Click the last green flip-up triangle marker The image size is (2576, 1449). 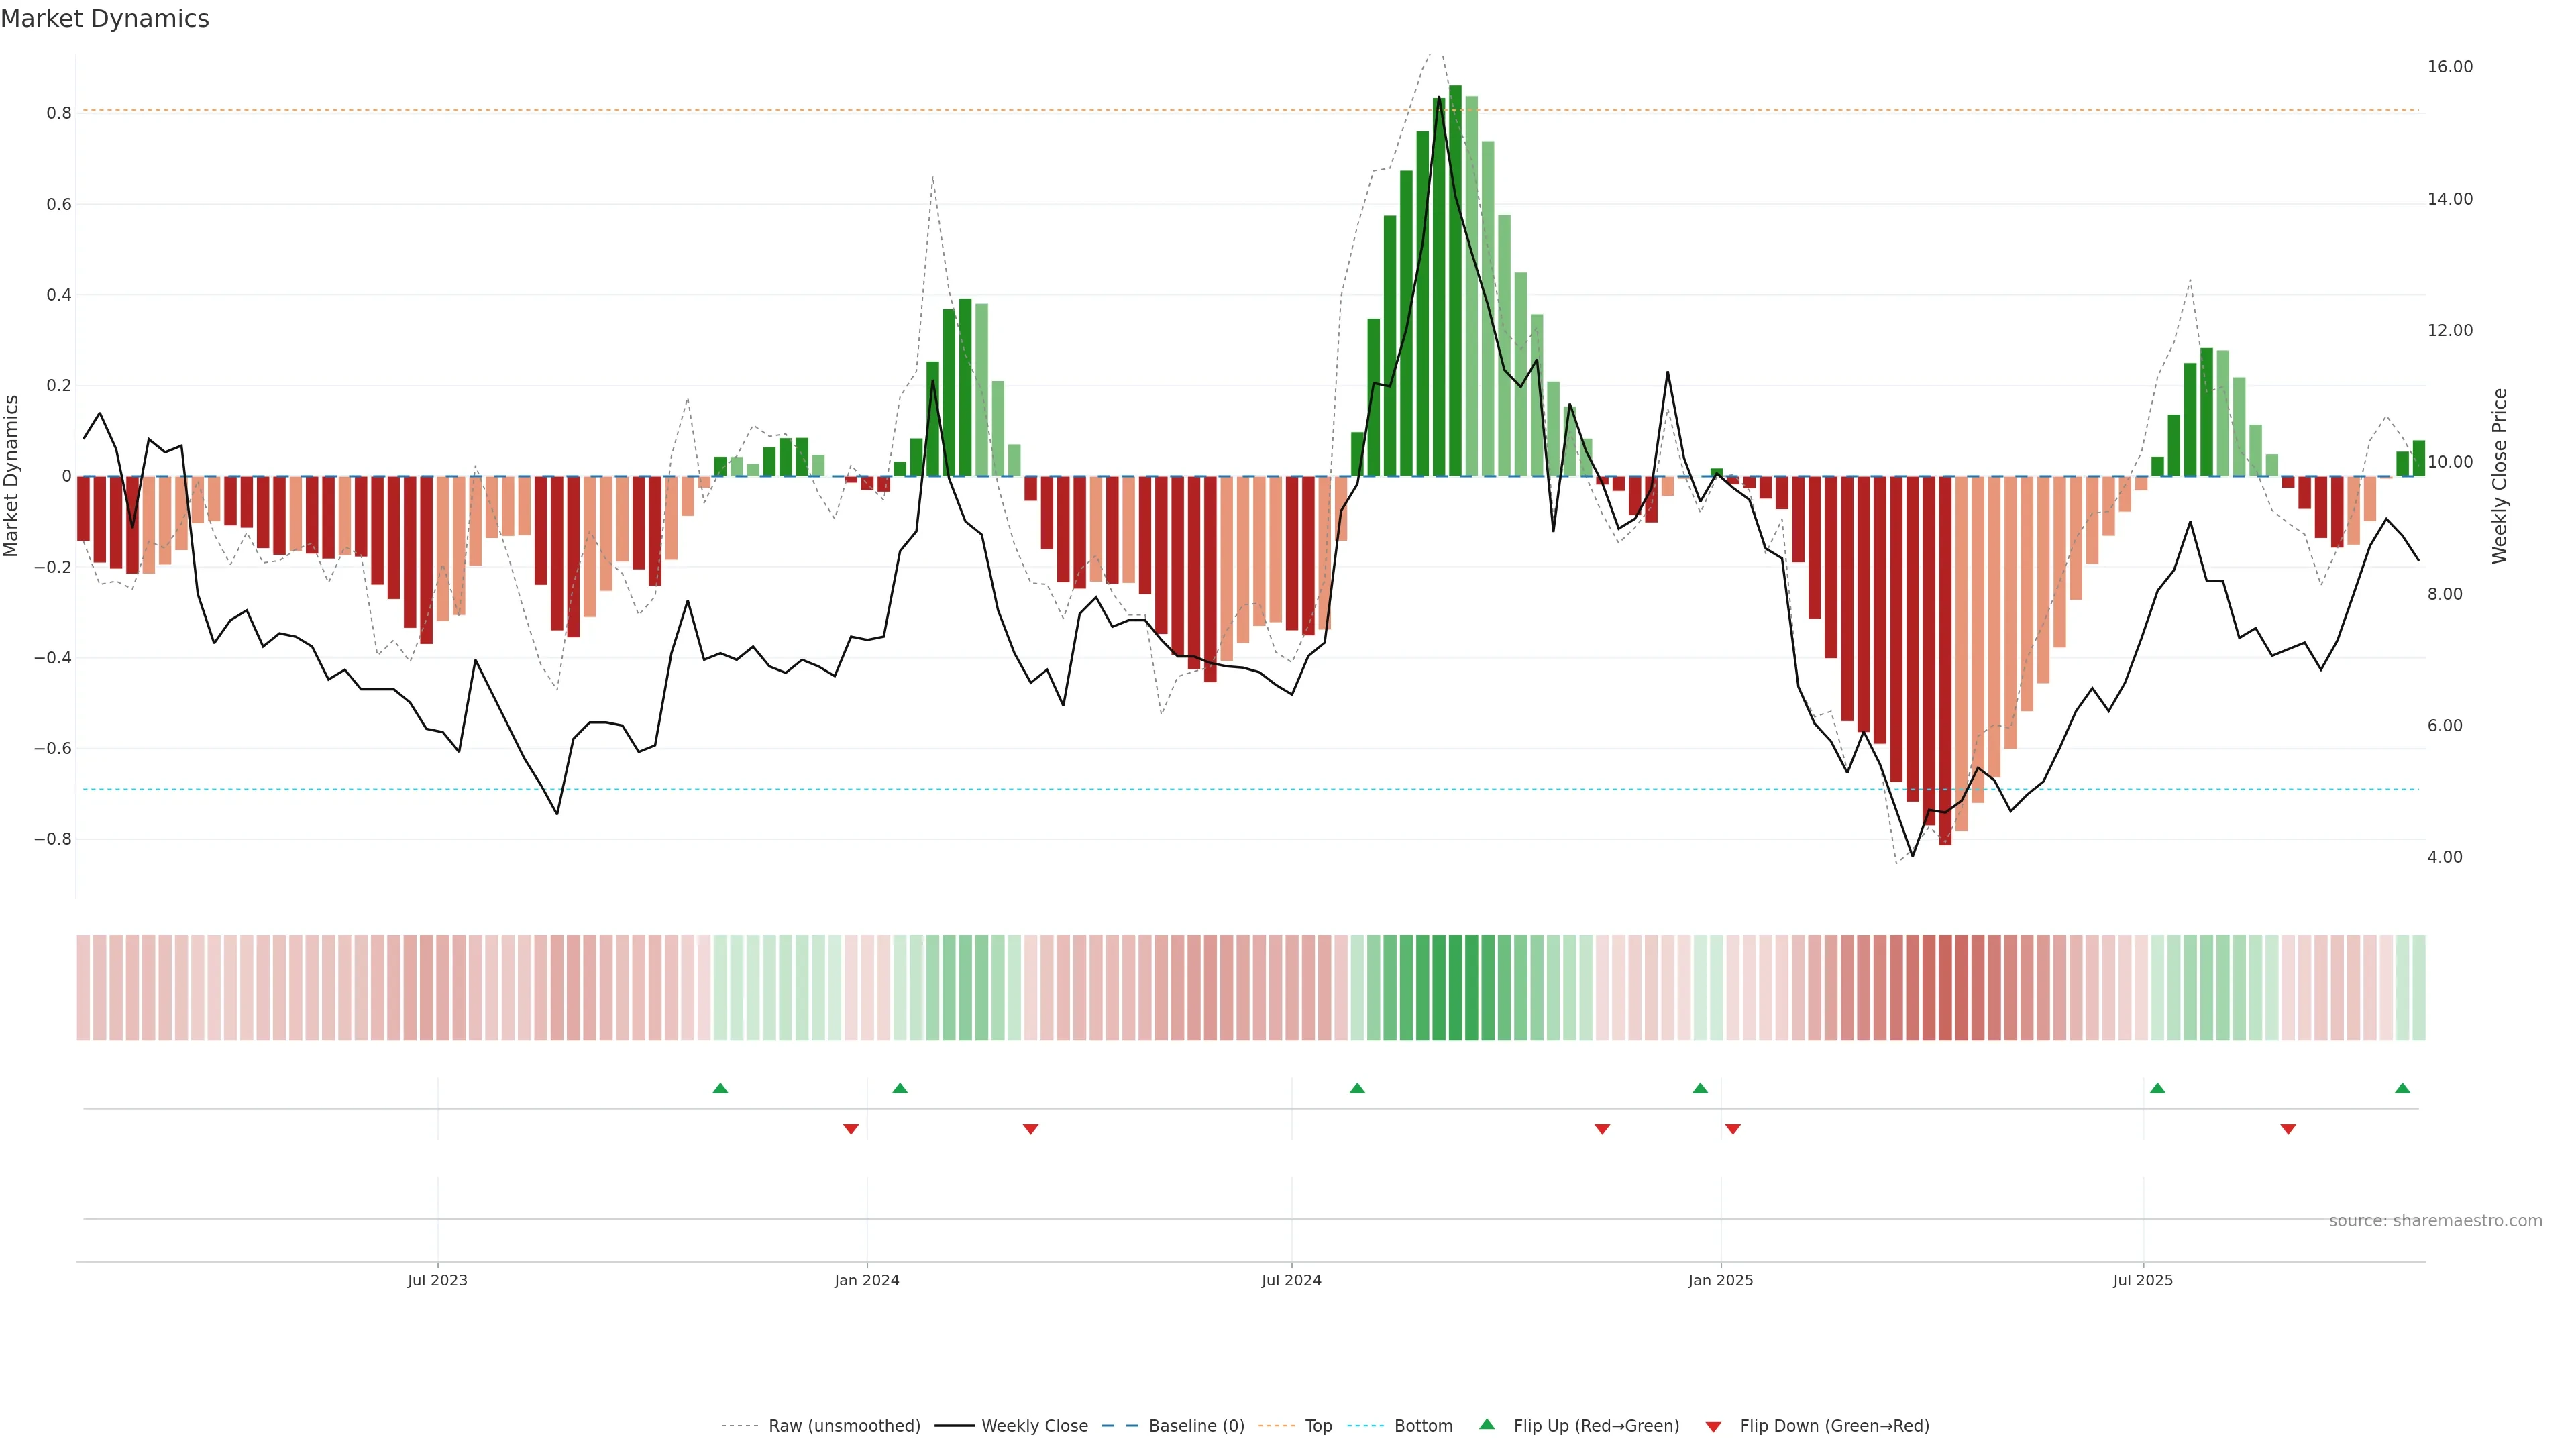pyautogui.click(x=2402, y=1088)
